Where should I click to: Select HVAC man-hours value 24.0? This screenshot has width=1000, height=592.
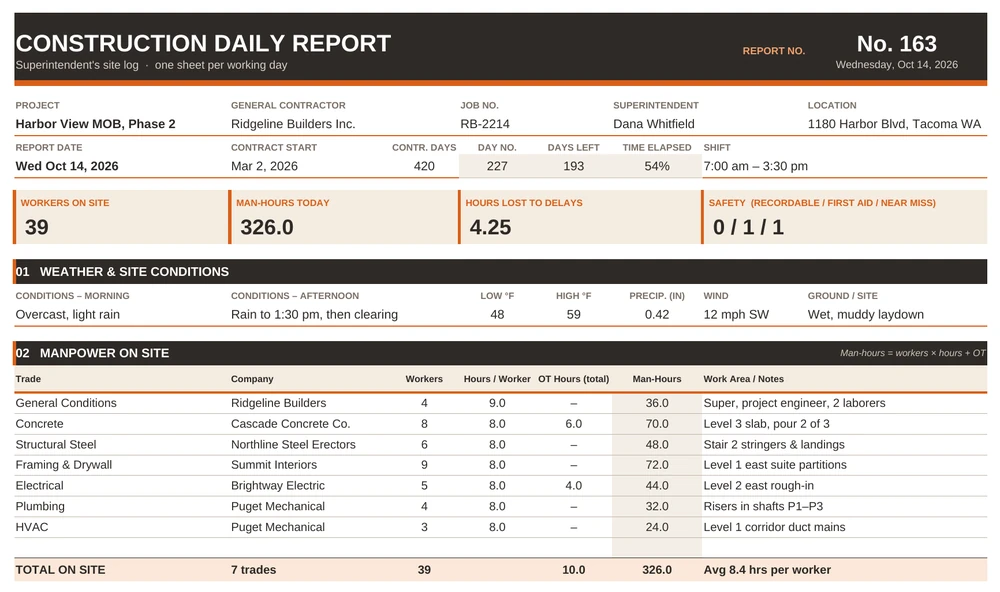(x=657, y=527)
